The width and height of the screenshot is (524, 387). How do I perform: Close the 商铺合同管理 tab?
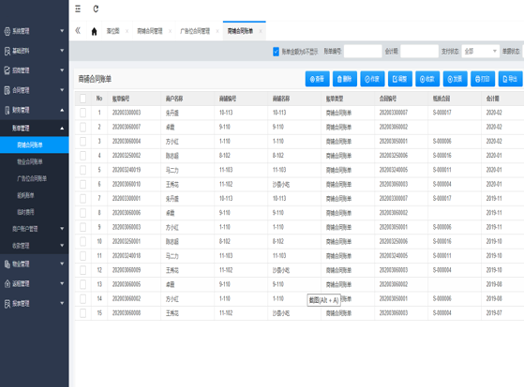tap(170, 31)
